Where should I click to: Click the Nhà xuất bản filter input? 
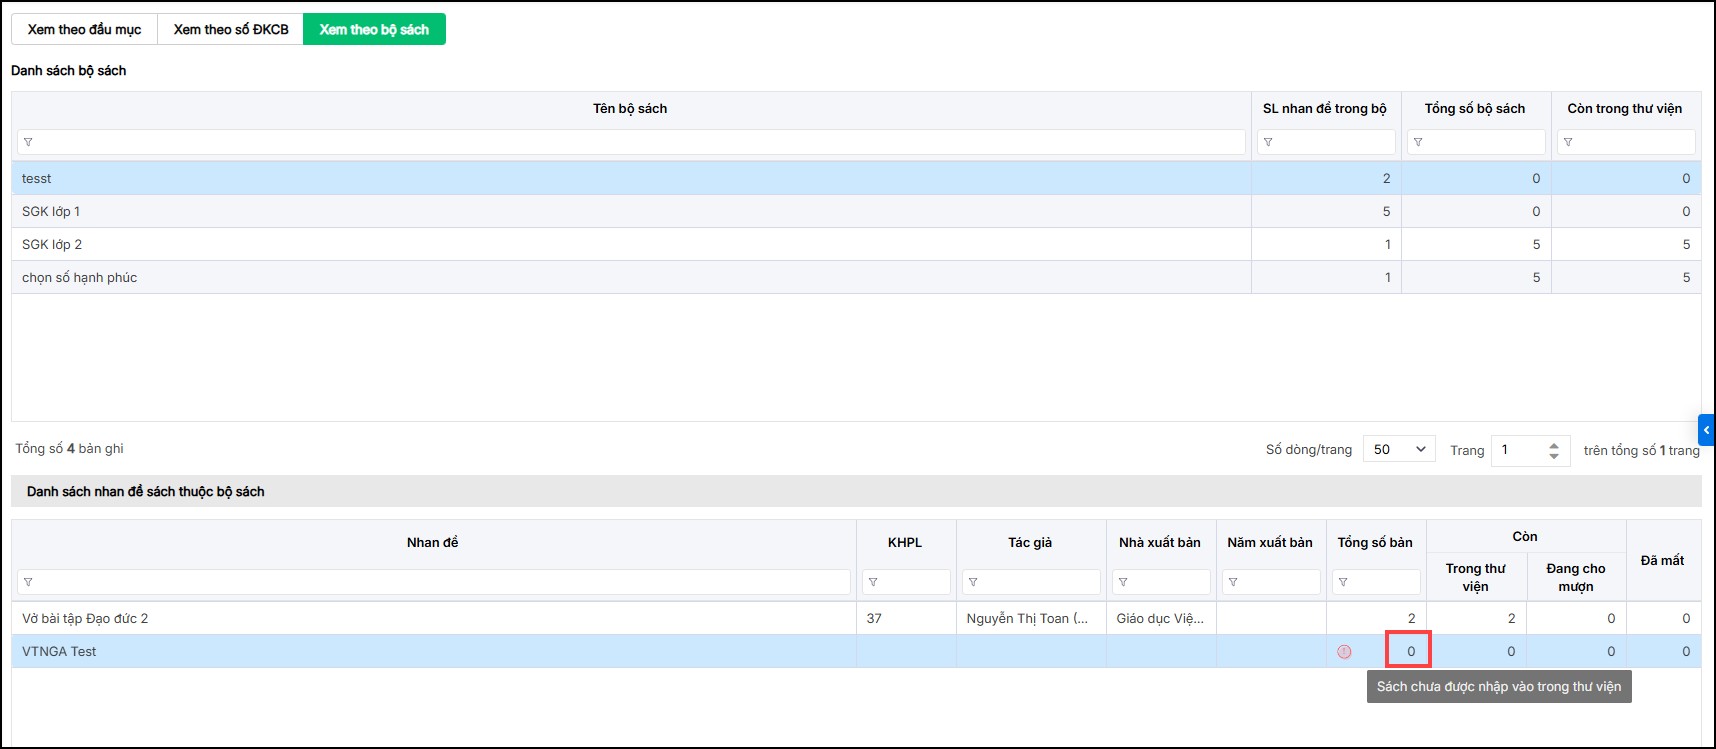1166,582
